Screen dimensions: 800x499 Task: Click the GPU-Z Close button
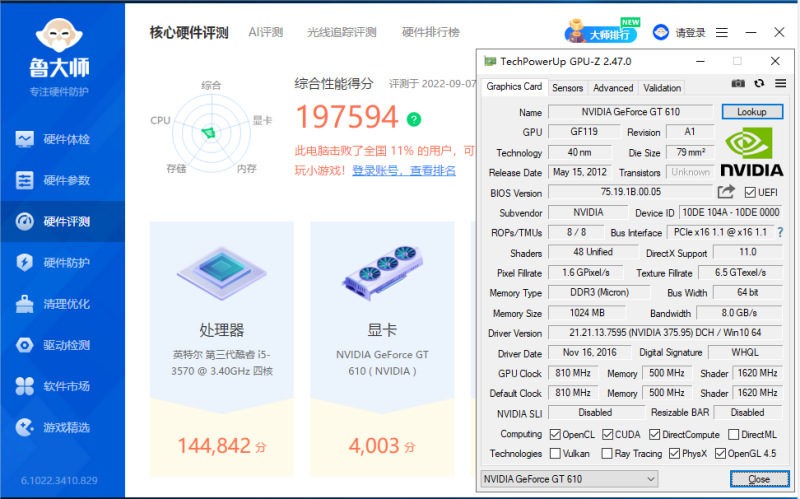[759, 479]
